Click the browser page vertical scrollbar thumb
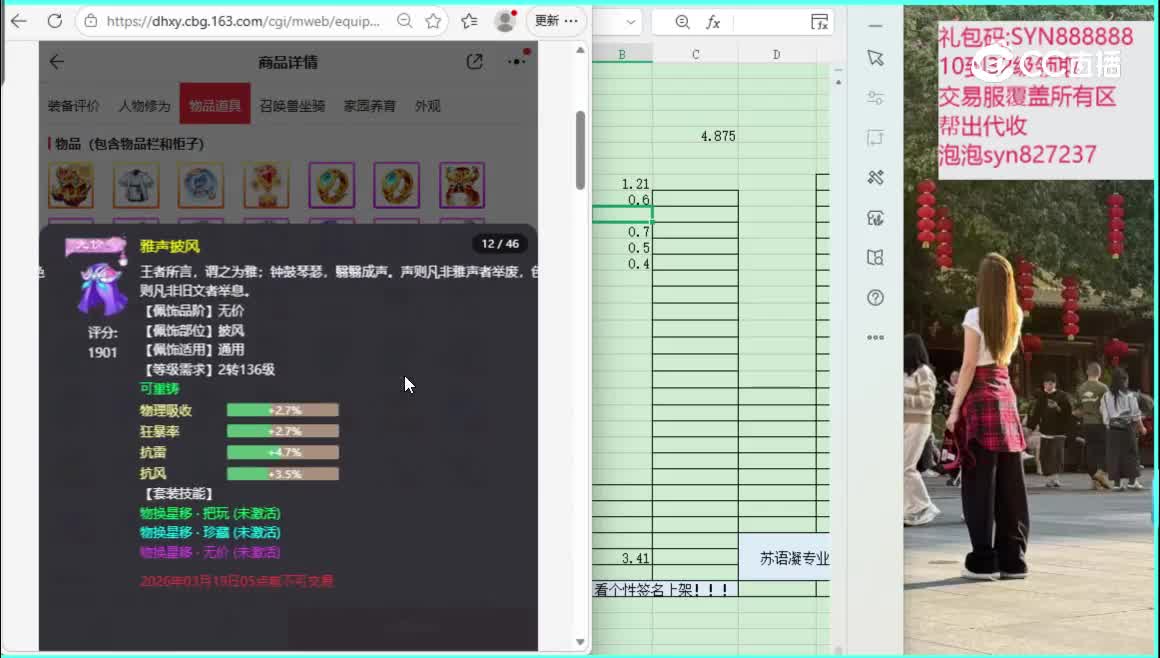Image resolution: width=1160 pixels, height=658 pixels. 580,150
